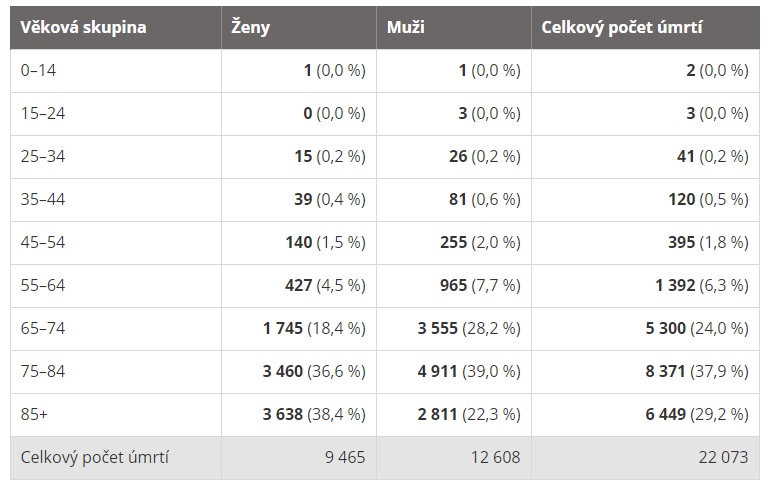The width and height of the screenshot is (769, 489).
Task: Select the 65–74 age group label
Action: pos(43,328)
